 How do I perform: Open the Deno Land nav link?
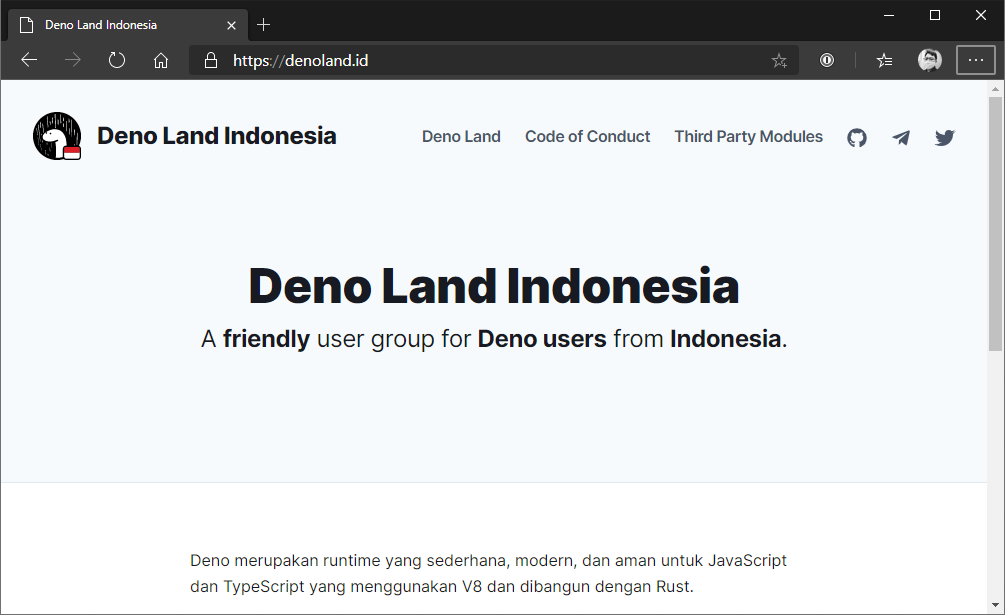461,136
